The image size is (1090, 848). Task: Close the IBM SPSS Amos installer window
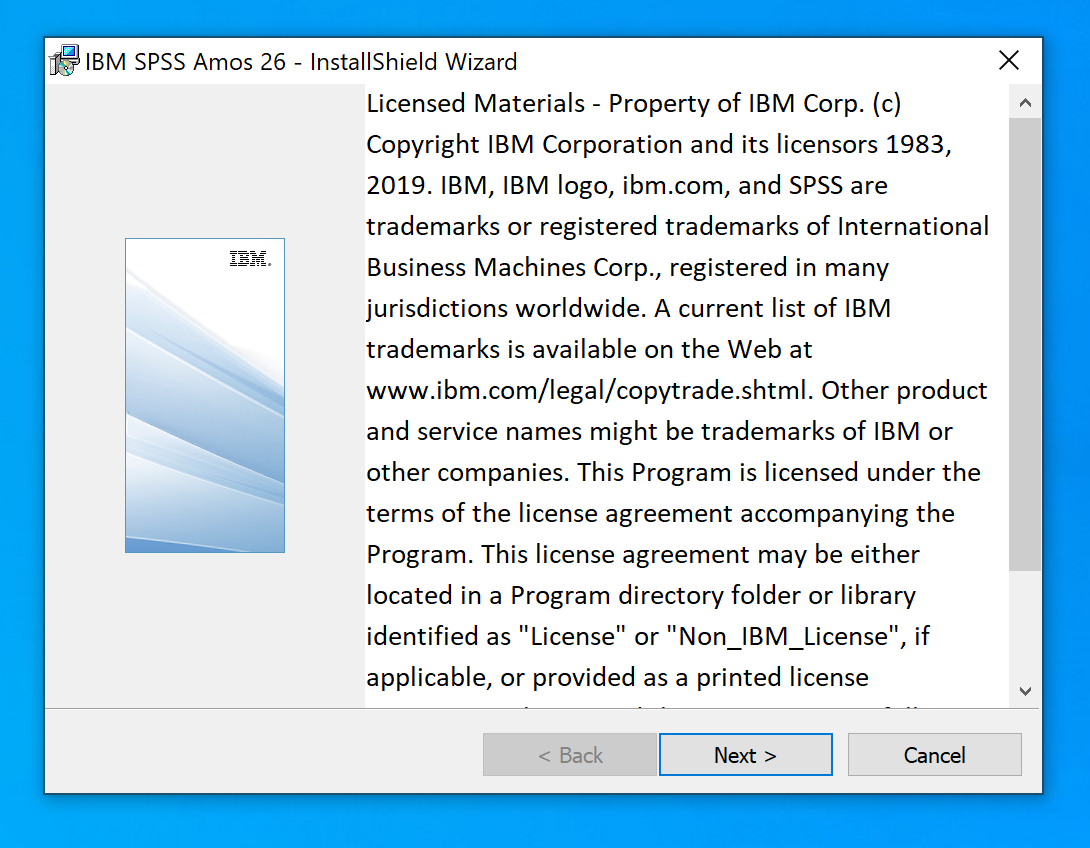point(1009,61)
